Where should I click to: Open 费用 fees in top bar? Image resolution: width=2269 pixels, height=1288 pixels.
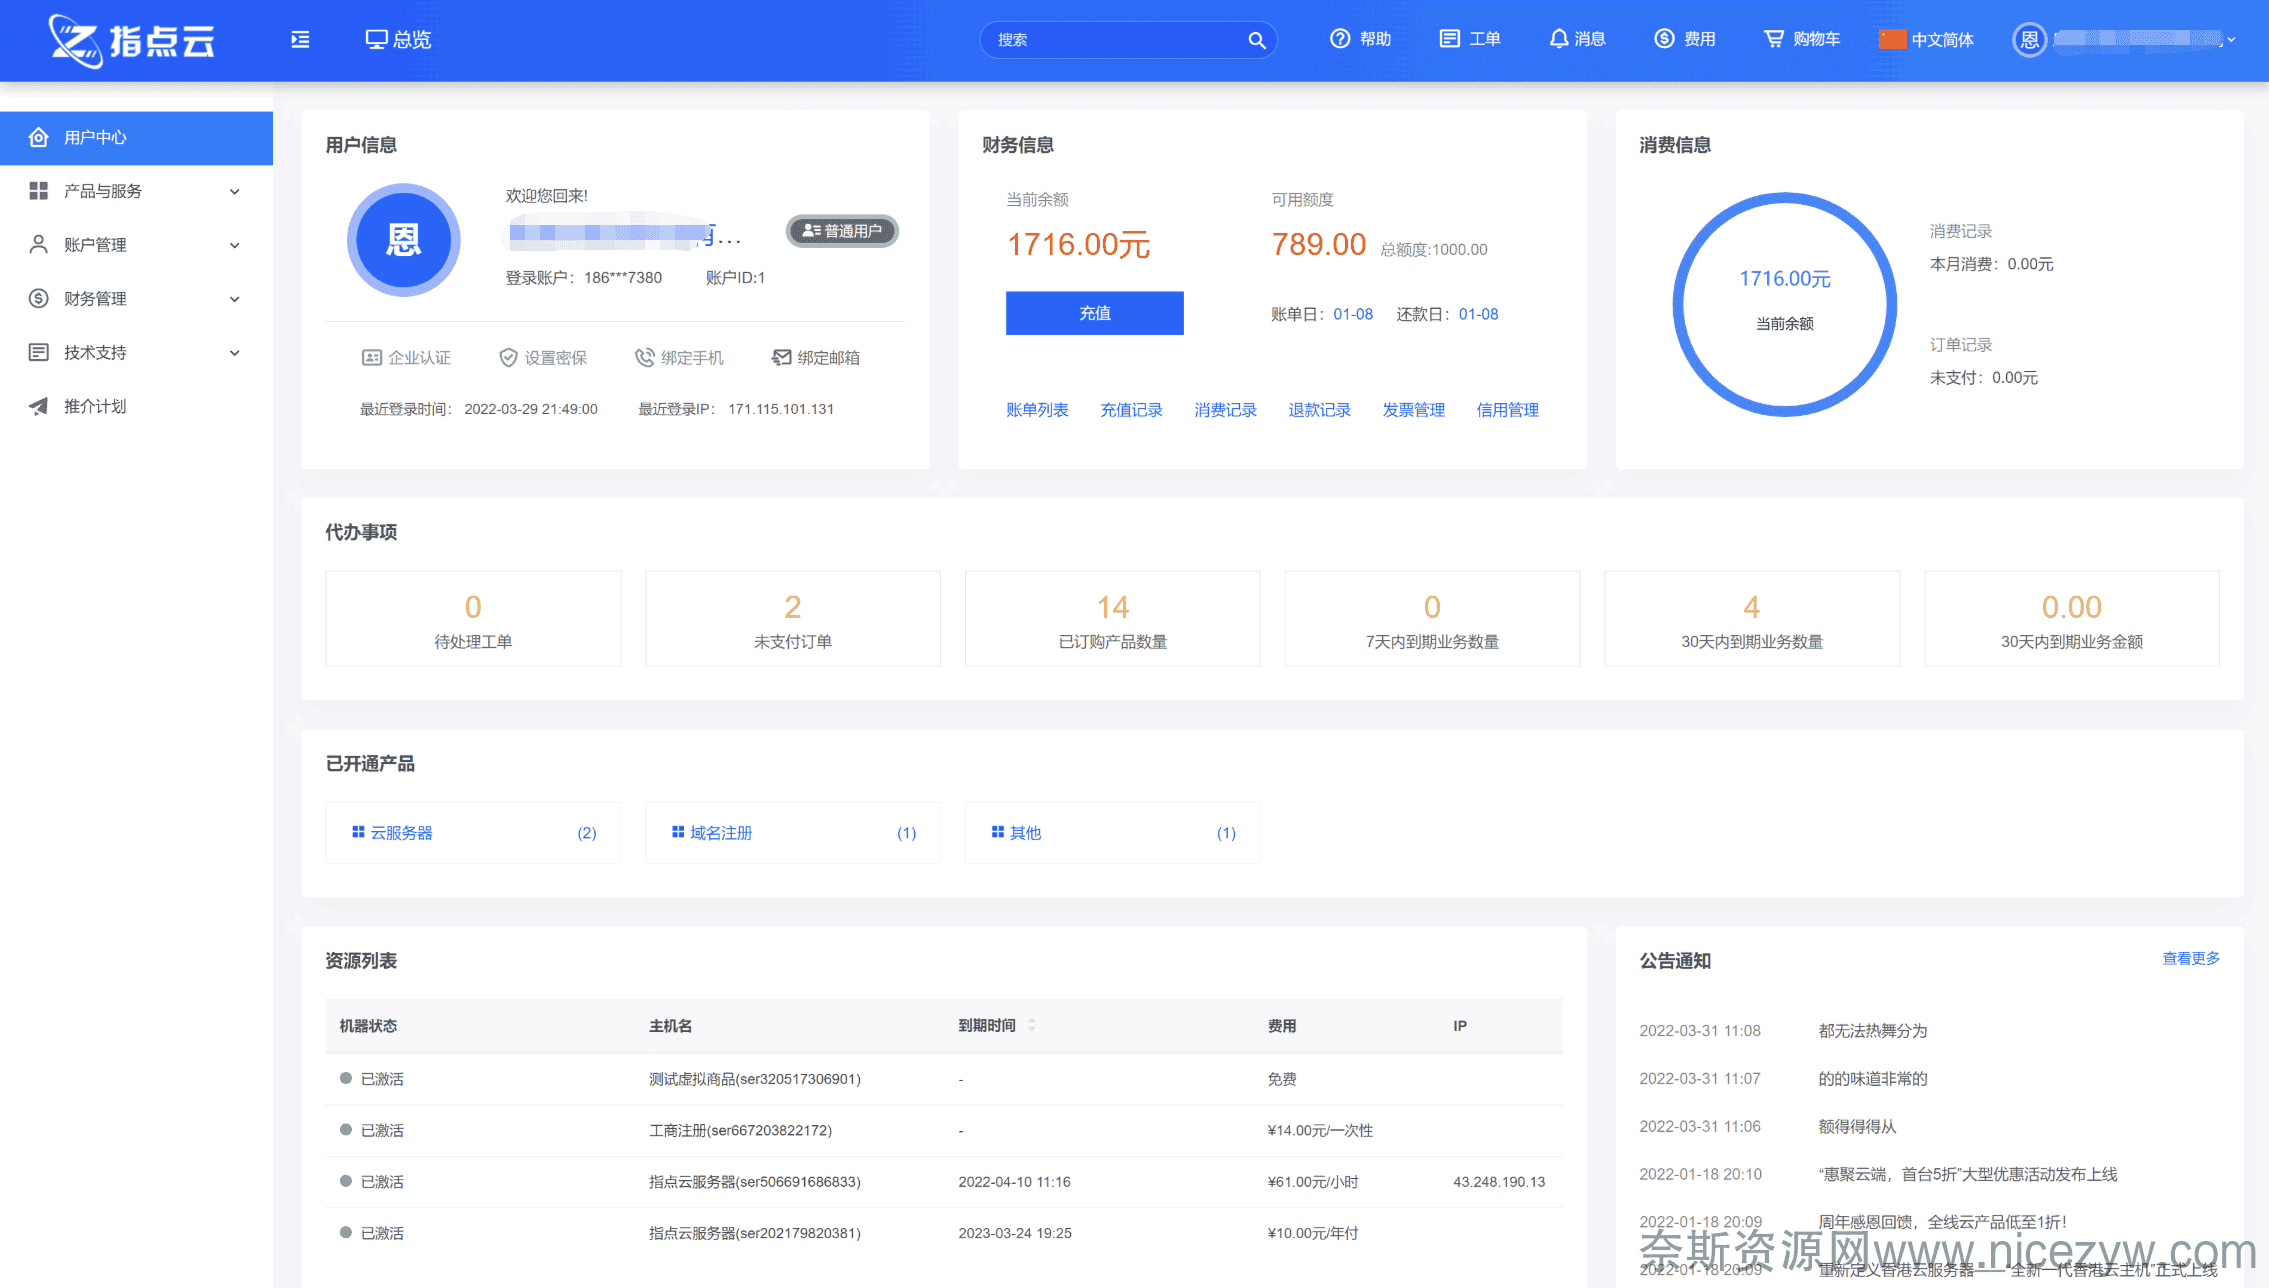pyautogui.click(x=1685, y=39)
